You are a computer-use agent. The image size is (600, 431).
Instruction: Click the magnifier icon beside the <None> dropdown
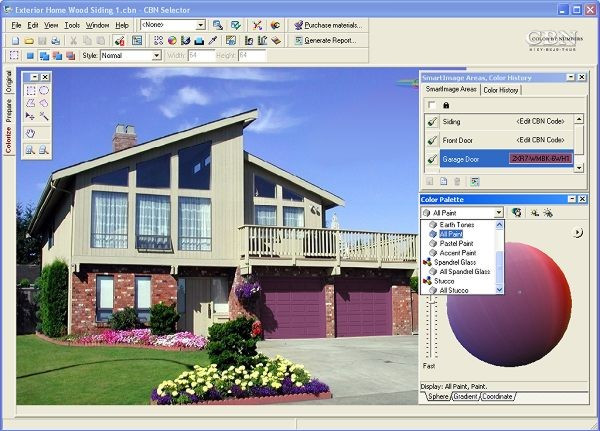coord(218,25)
